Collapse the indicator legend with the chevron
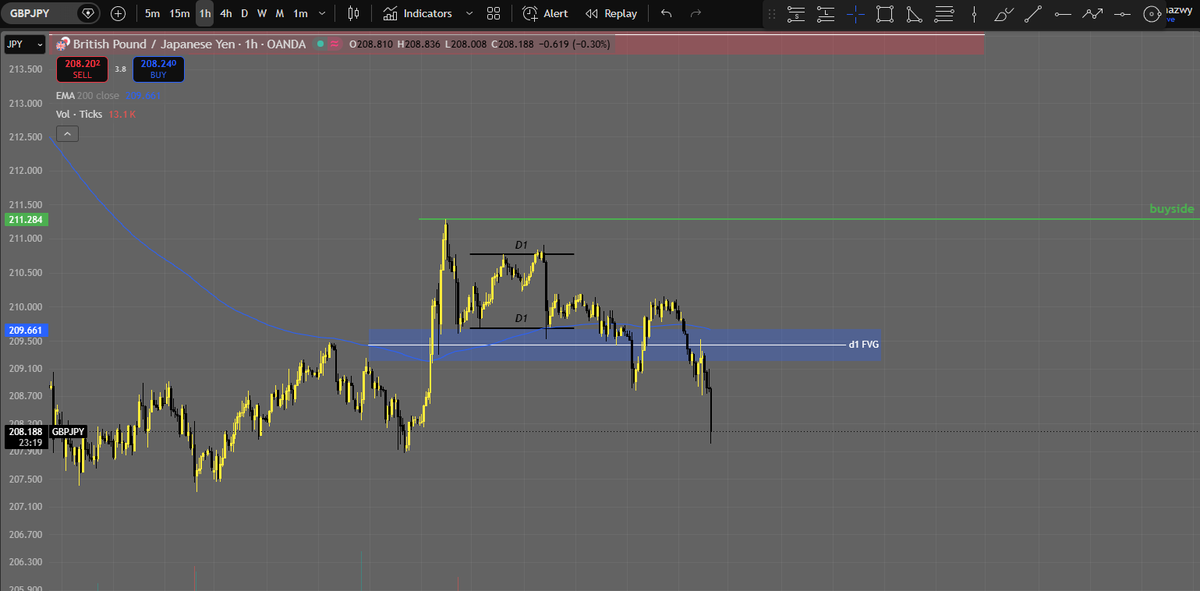The width and height of the screenshot is (1200, 591). point(66,134)
